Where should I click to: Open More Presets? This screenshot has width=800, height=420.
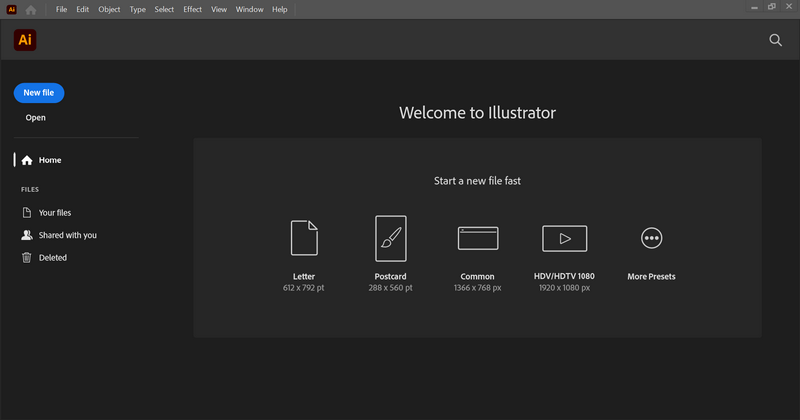coord(651,238)
